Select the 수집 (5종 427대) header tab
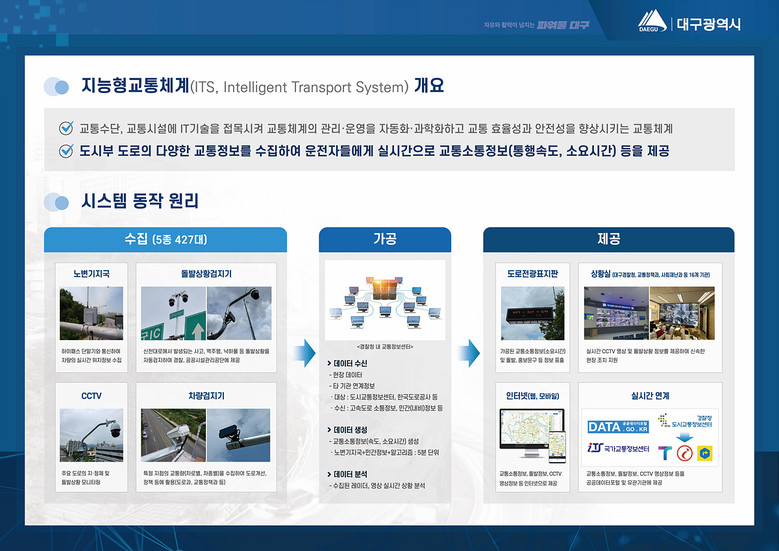Viewport: 779px width, 551px height. (165, 240)
